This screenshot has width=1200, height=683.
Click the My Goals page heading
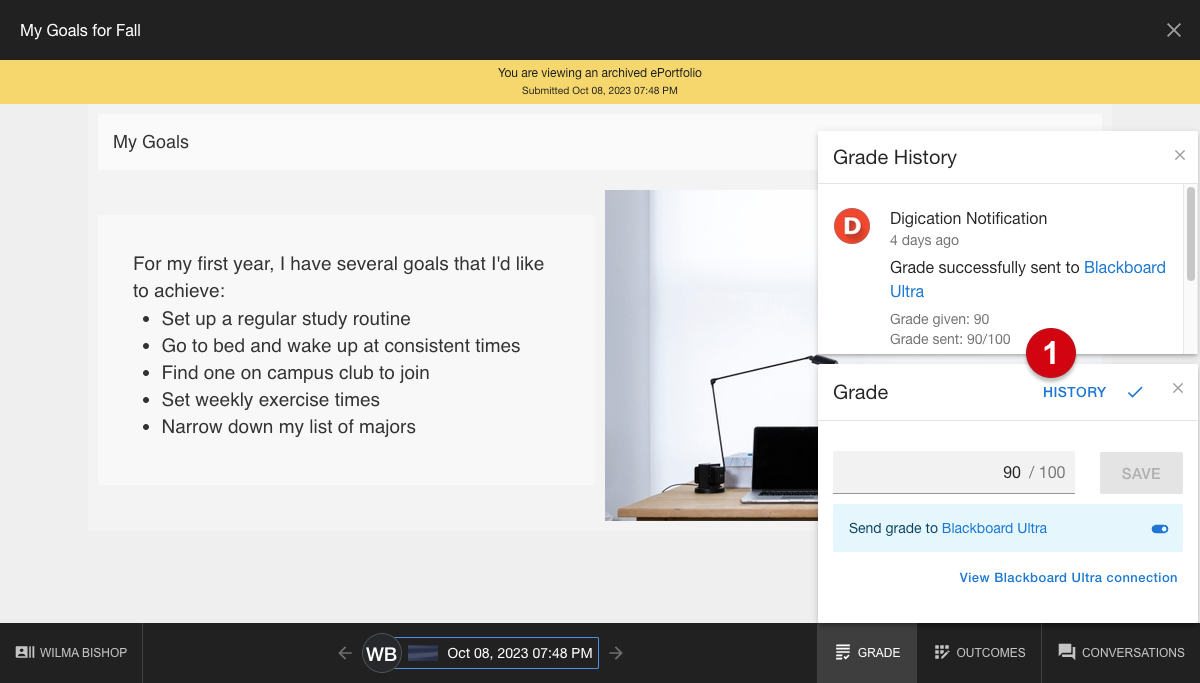[x=151, y=142]
